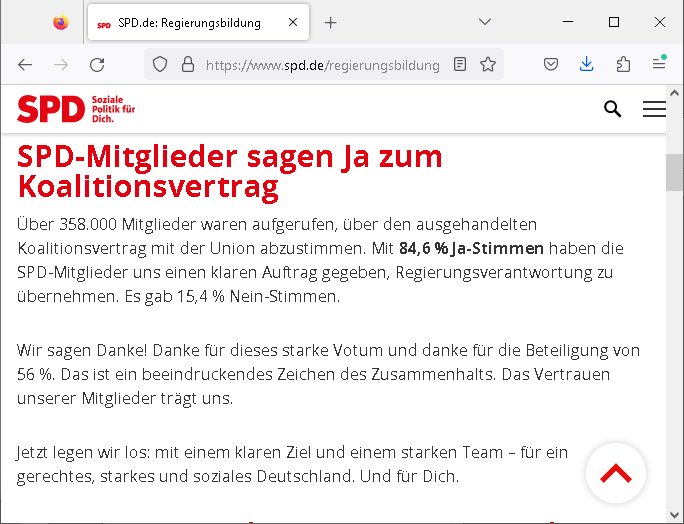The height and width of the screenshot is (524, 684).
Task: Reload the current page
Action: coord(97,65)
